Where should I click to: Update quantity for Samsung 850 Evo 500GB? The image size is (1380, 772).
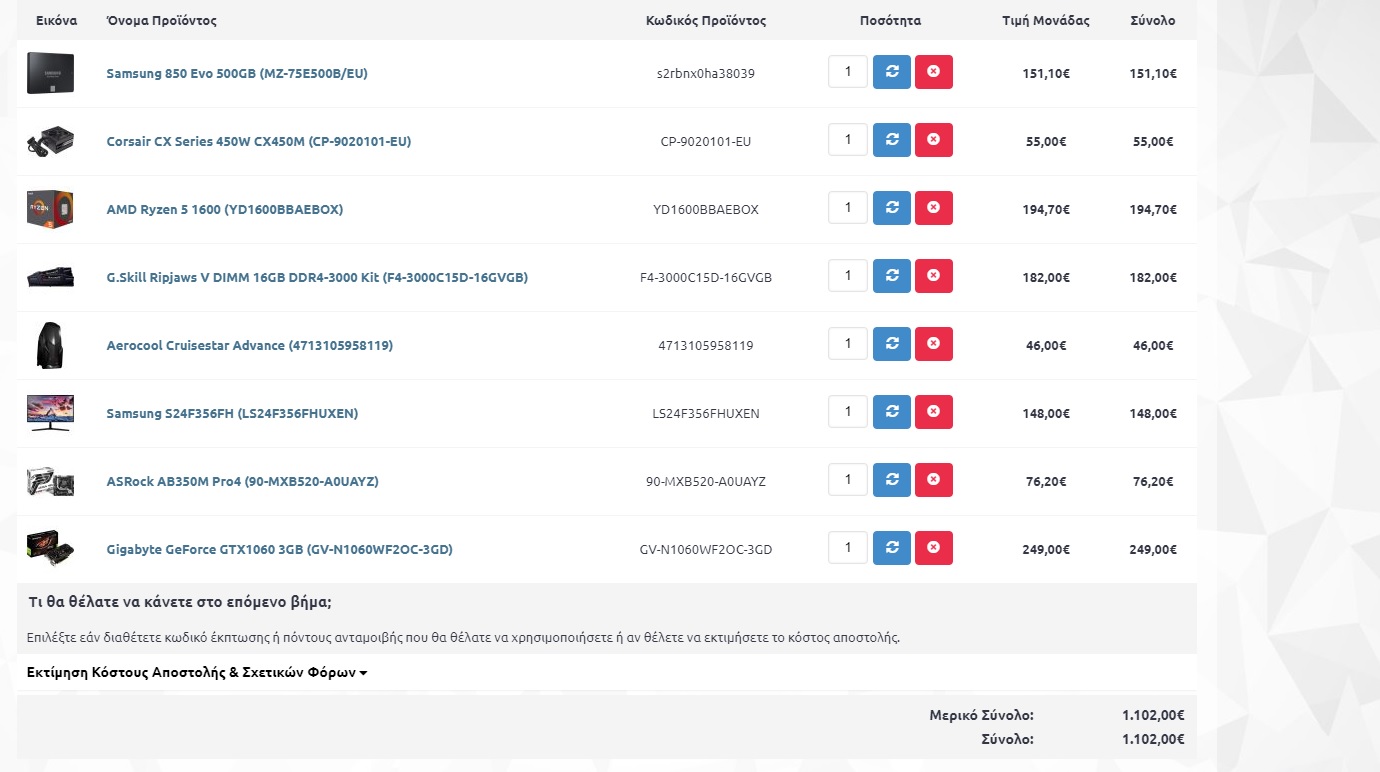point(892,72)
